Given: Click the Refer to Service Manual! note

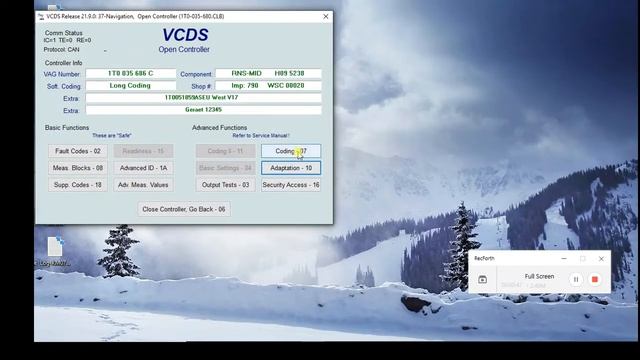Looking at the screenshot, I should tap(261, 136).
